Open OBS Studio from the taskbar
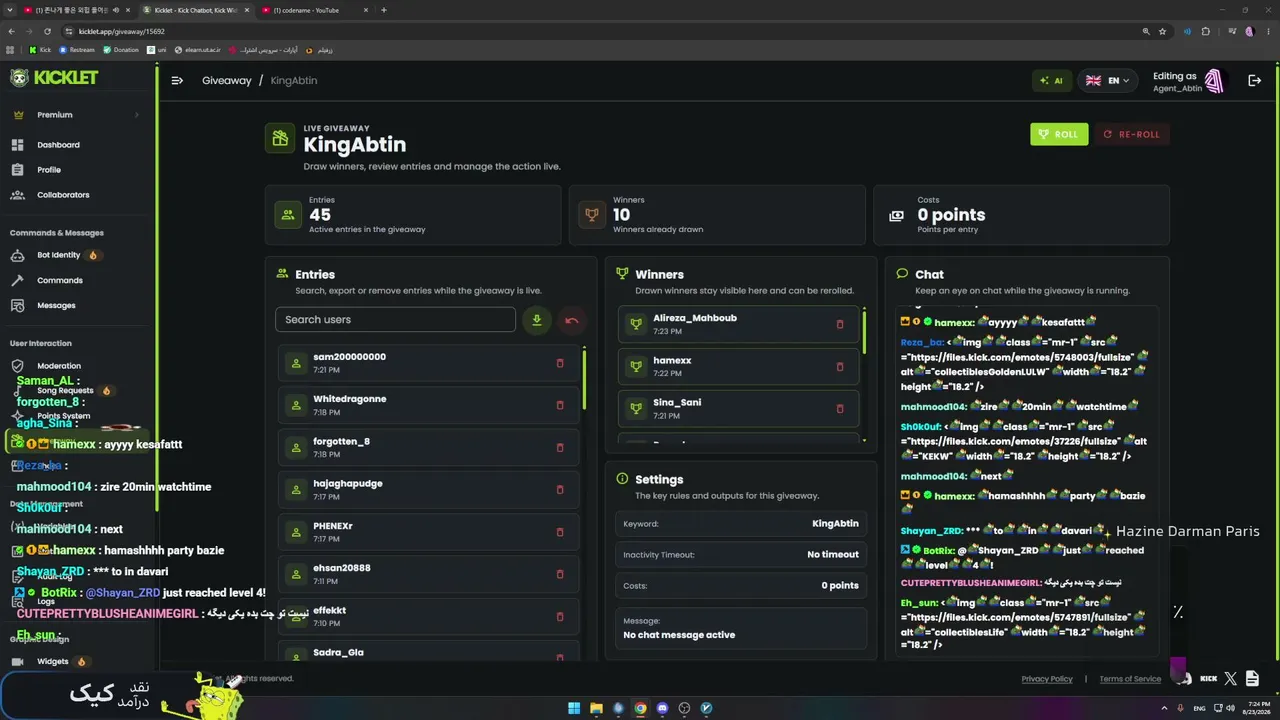The height and width of the screenshot is (720, 1280). pos(684,708)
